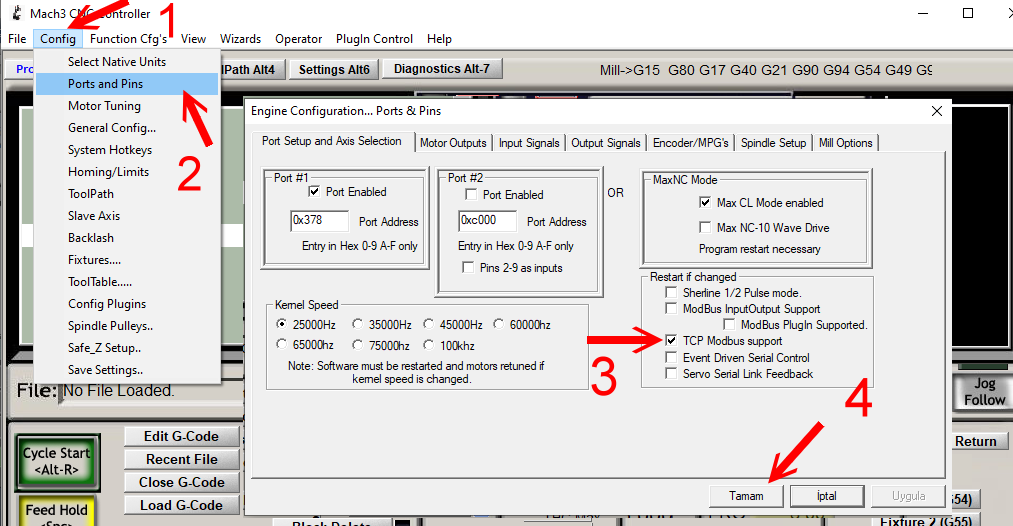Choose Motor Tuning menu entry
This screenshot has width=1013, height=526.
[127, 106]
